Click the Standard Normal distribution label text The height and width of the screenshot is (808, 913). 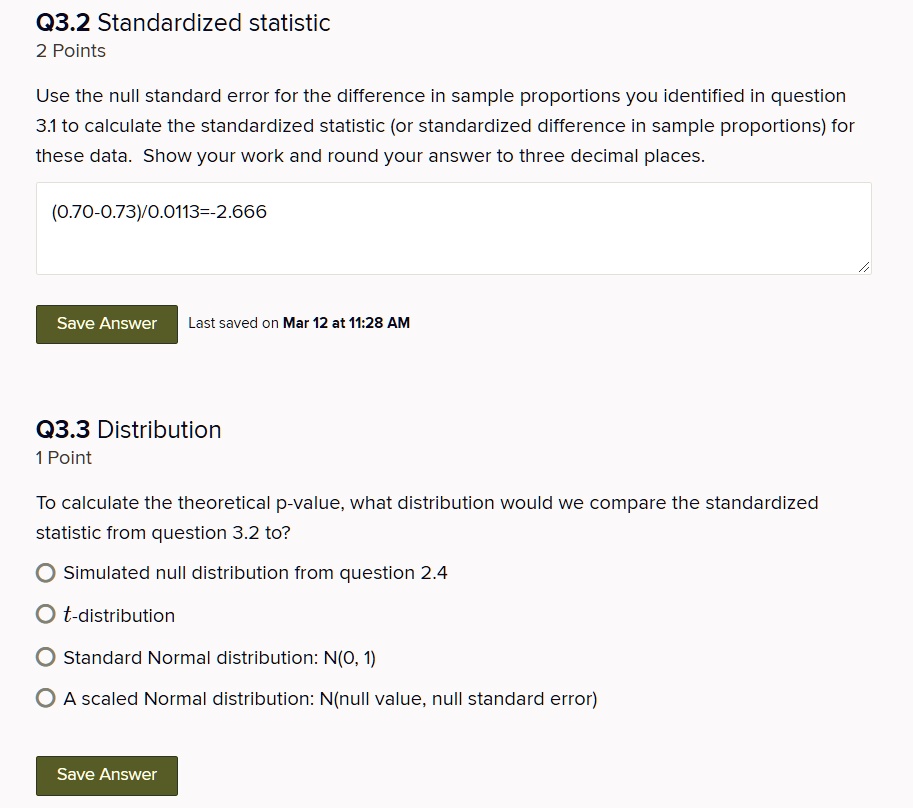tap(219, 657)
